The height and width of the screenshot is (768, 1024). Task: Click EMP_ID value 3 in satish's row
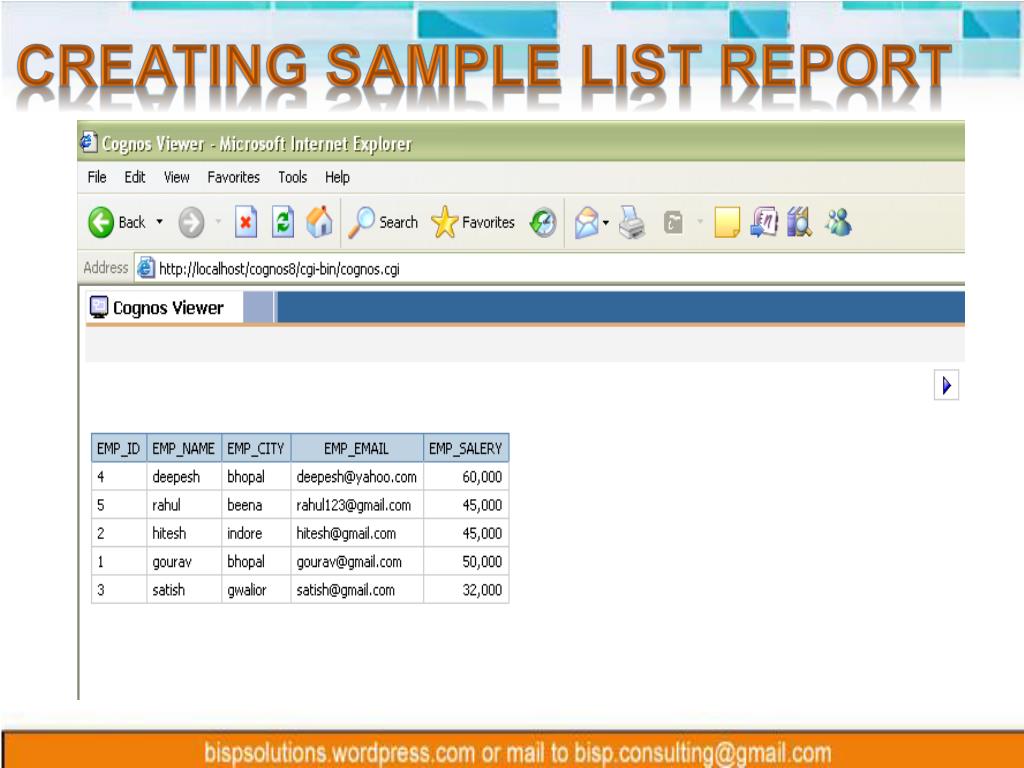click(101, 590)
